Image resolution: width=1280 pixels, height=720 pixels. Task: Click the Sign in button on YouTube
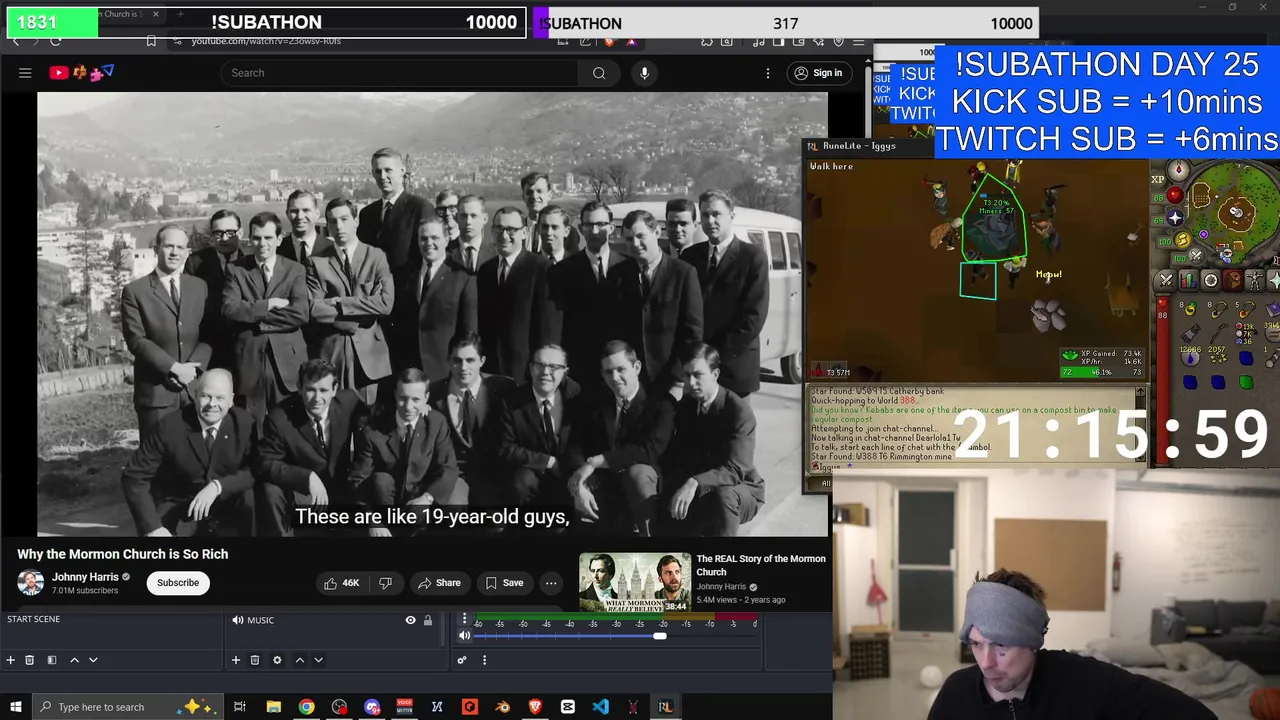(819, 73)
